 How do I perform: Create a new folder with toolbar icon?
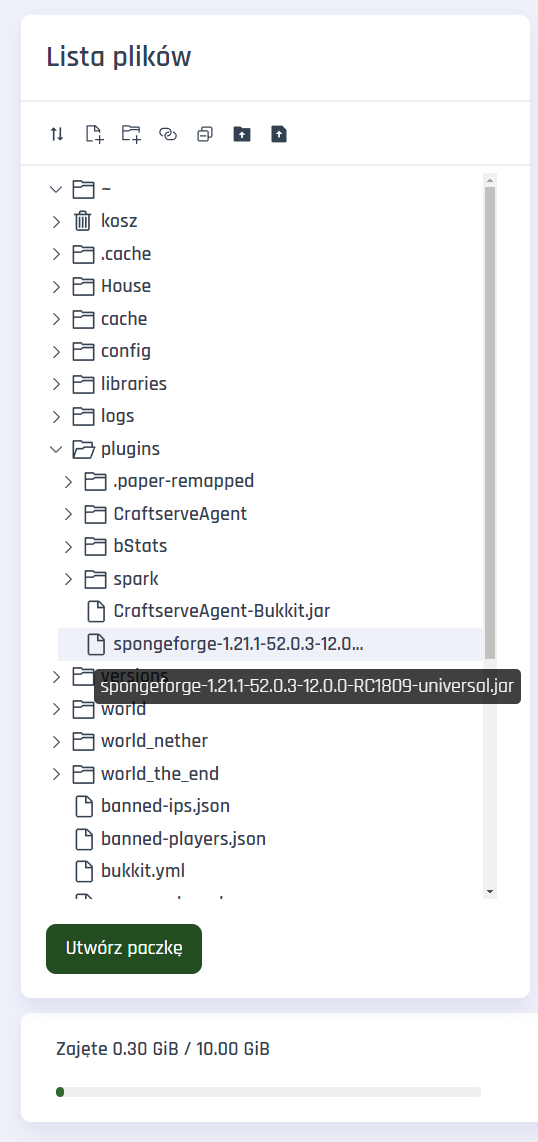(x=132, y=134)
